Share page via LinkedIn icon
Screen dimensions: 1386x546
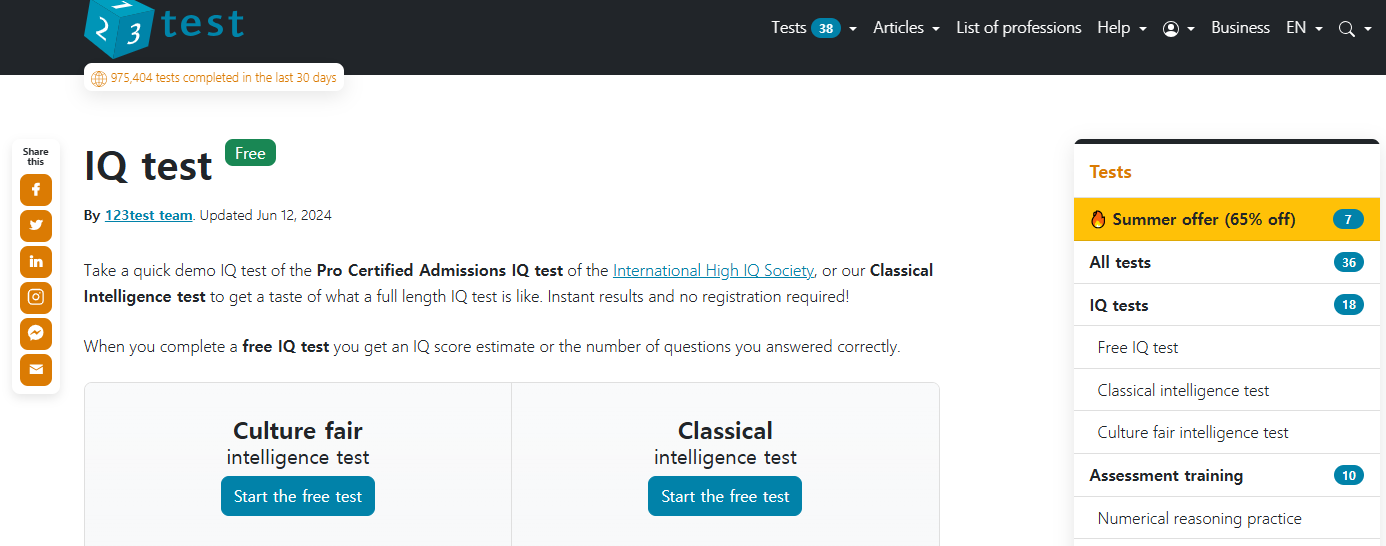[36, 262]
